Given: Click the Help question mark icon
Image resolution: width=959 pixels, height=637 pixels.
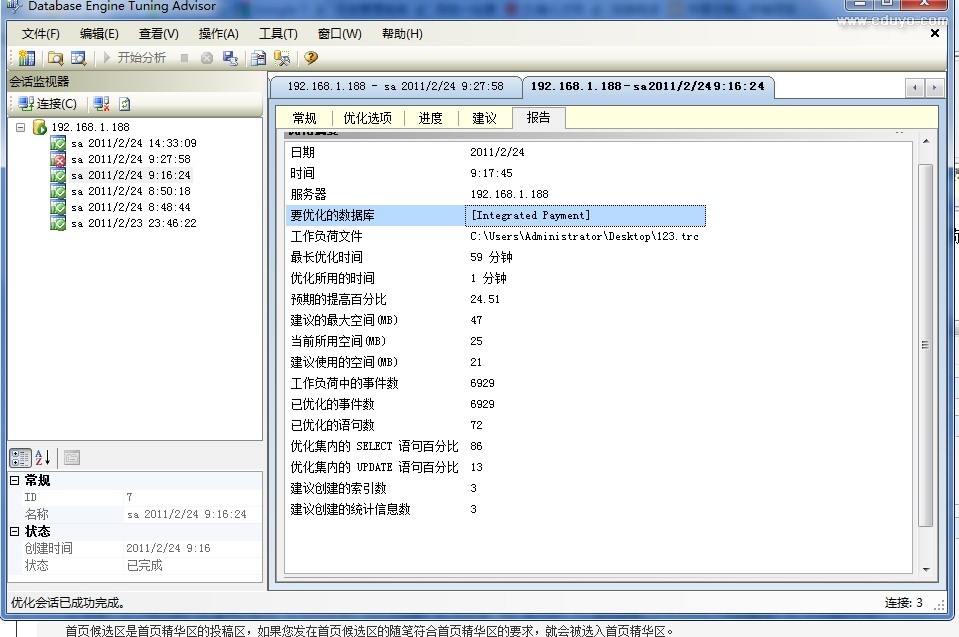Looking at the screenshot, I should 311,58.
